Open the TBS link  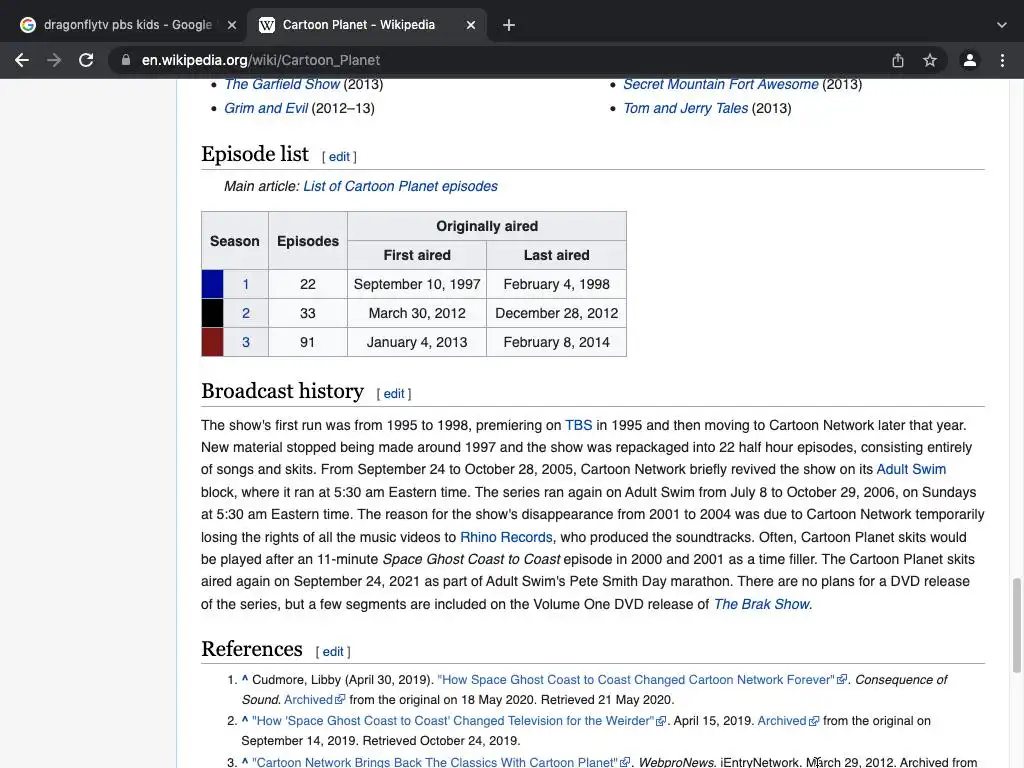coord(579,425)
